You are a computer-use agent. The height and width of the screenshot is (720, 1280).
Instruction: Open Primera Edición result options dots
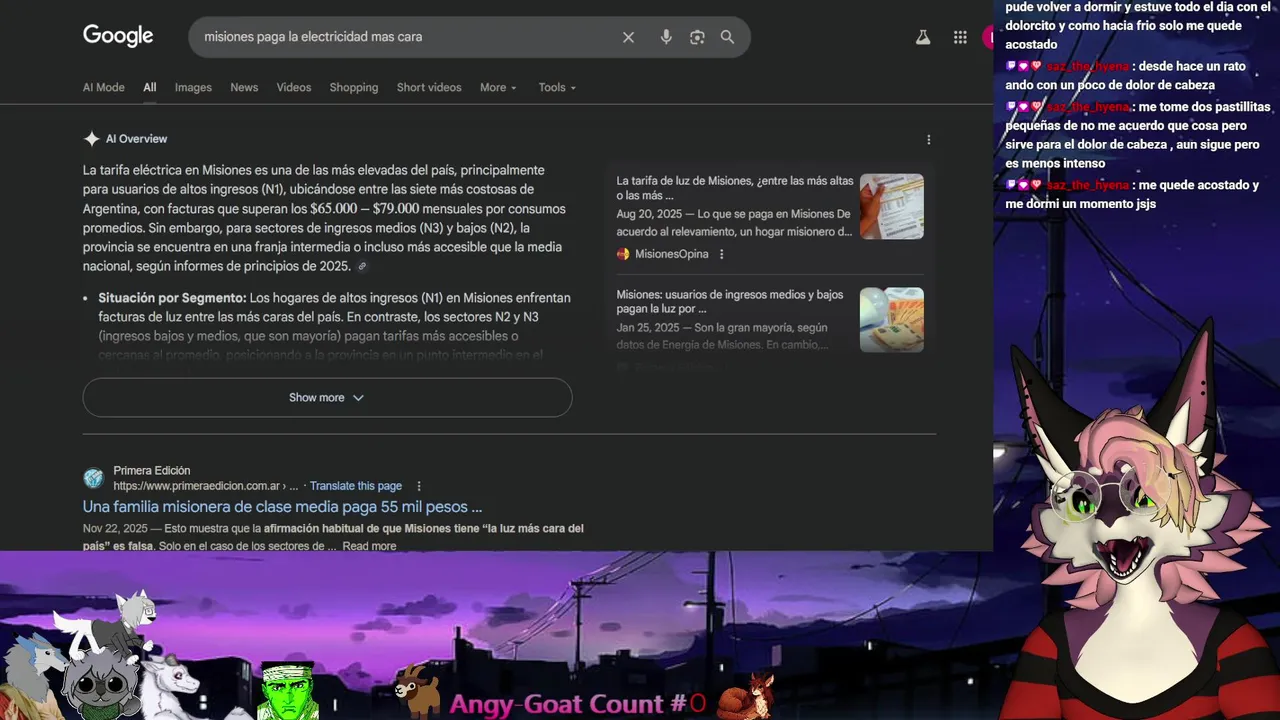(419, 486)
